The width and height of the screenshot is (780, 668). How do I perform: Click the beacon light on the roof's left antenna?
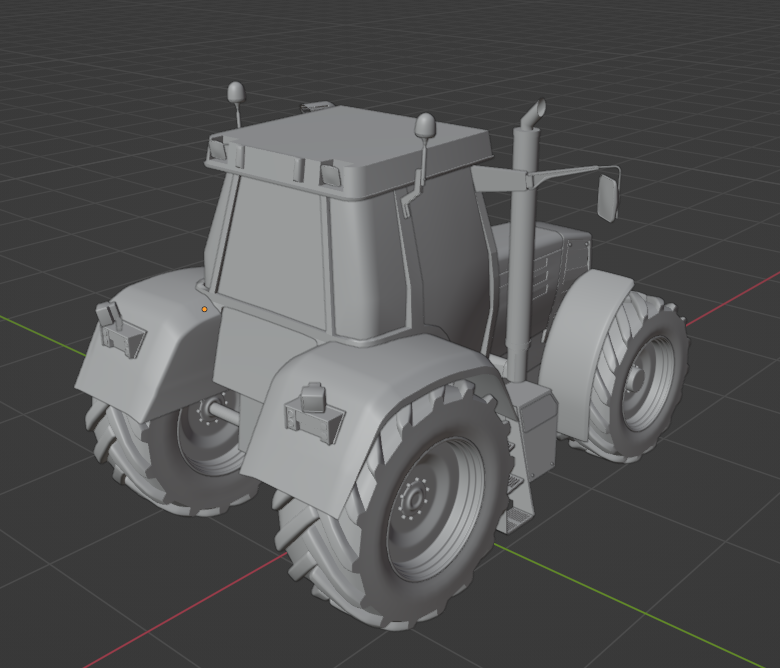click(236, 93)
